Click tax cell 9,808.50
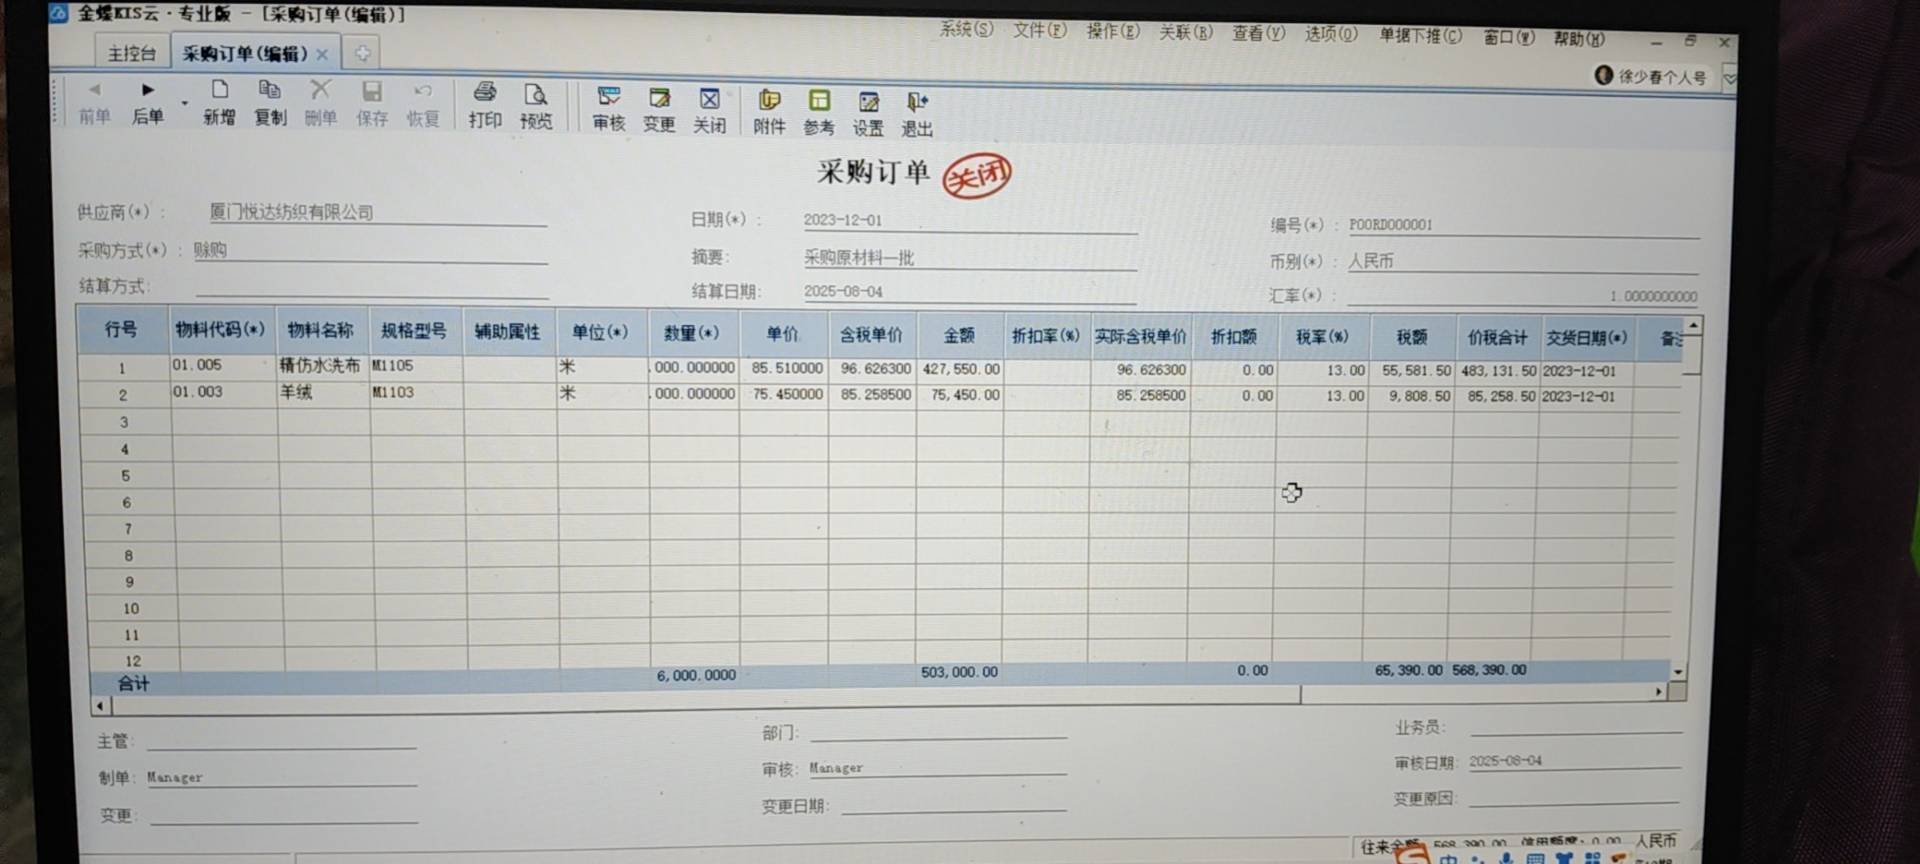Viewport: 1920px width, 864px height. pos(1410,397)
